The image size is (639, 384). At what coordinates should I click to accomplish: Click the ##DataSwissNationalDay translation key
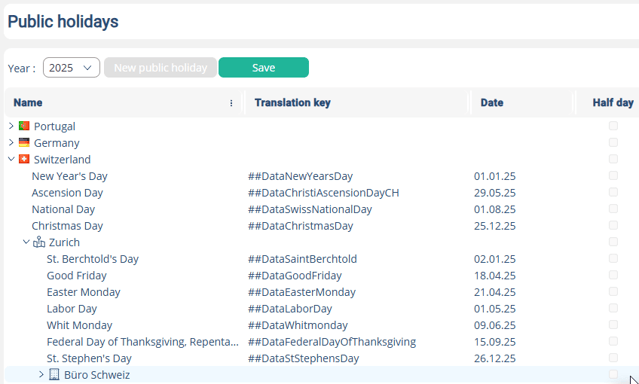point(310,209)
